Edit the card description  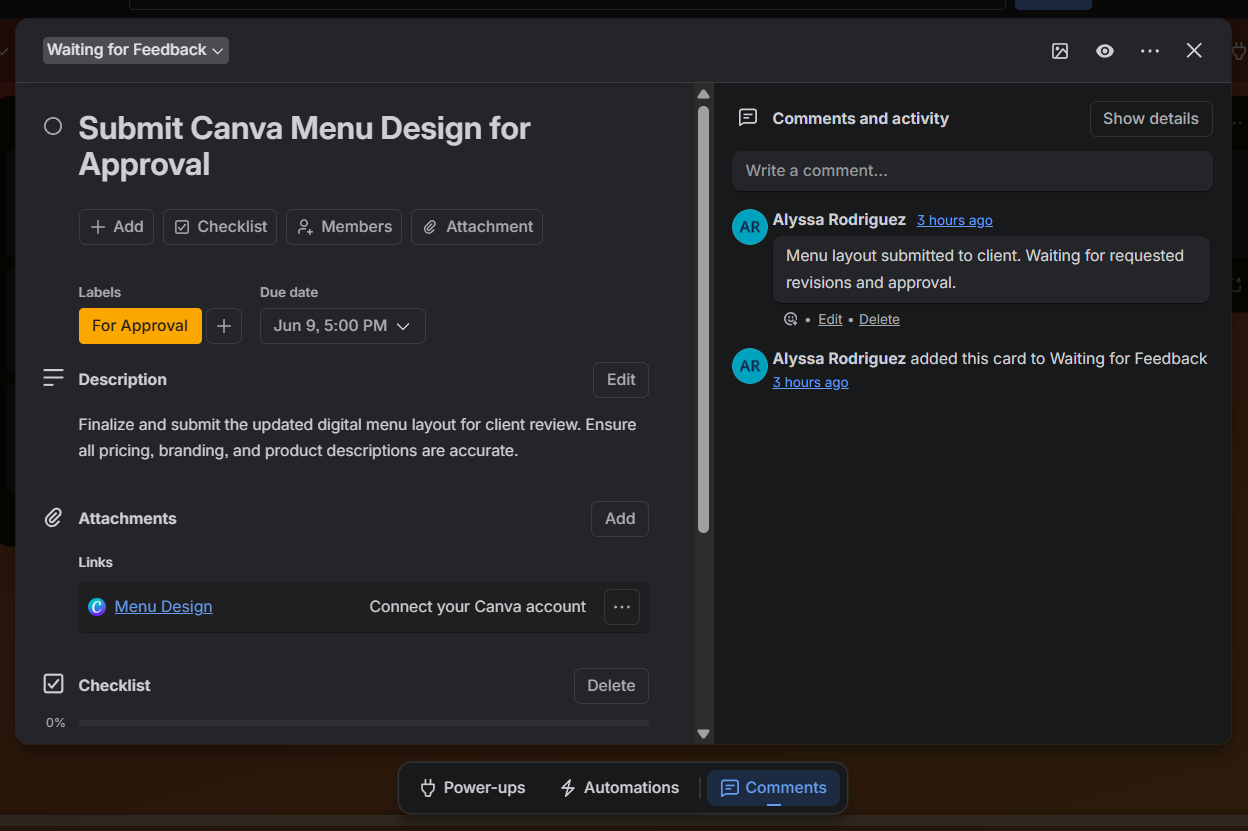621,380
